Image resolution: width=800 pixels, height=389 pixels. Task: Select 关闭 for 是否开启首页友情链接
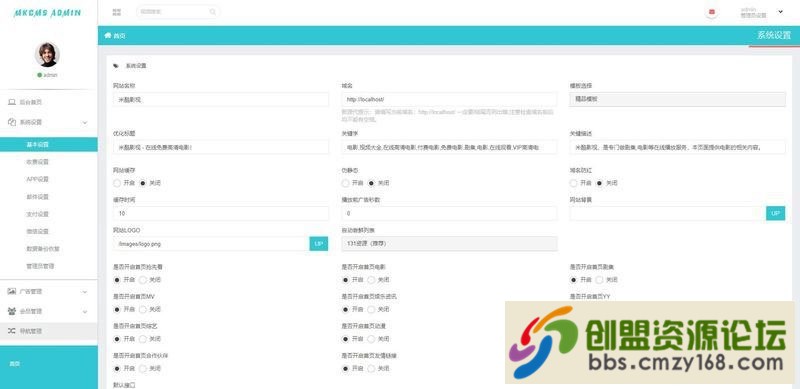[x=371, y=369]
